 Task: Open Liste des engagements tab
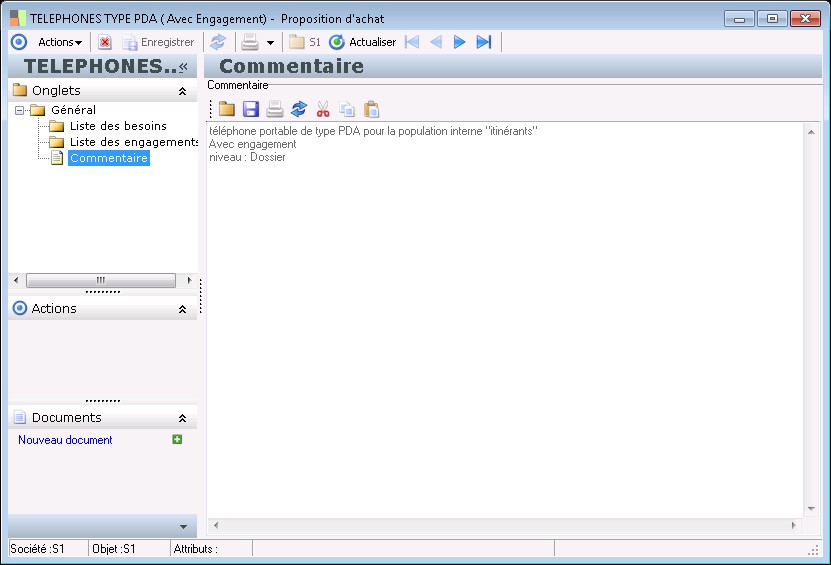tap(134, 142)
